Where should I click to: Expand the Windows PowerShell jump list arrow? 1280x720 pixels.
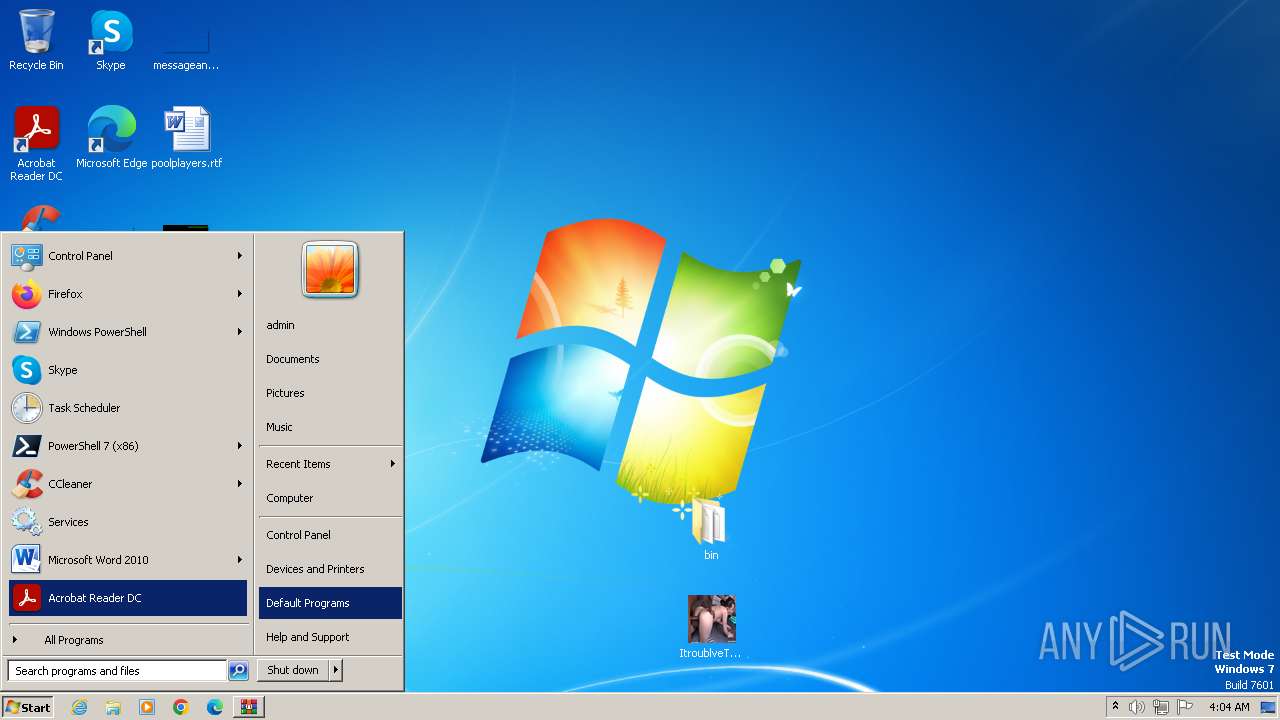[240, 332]
